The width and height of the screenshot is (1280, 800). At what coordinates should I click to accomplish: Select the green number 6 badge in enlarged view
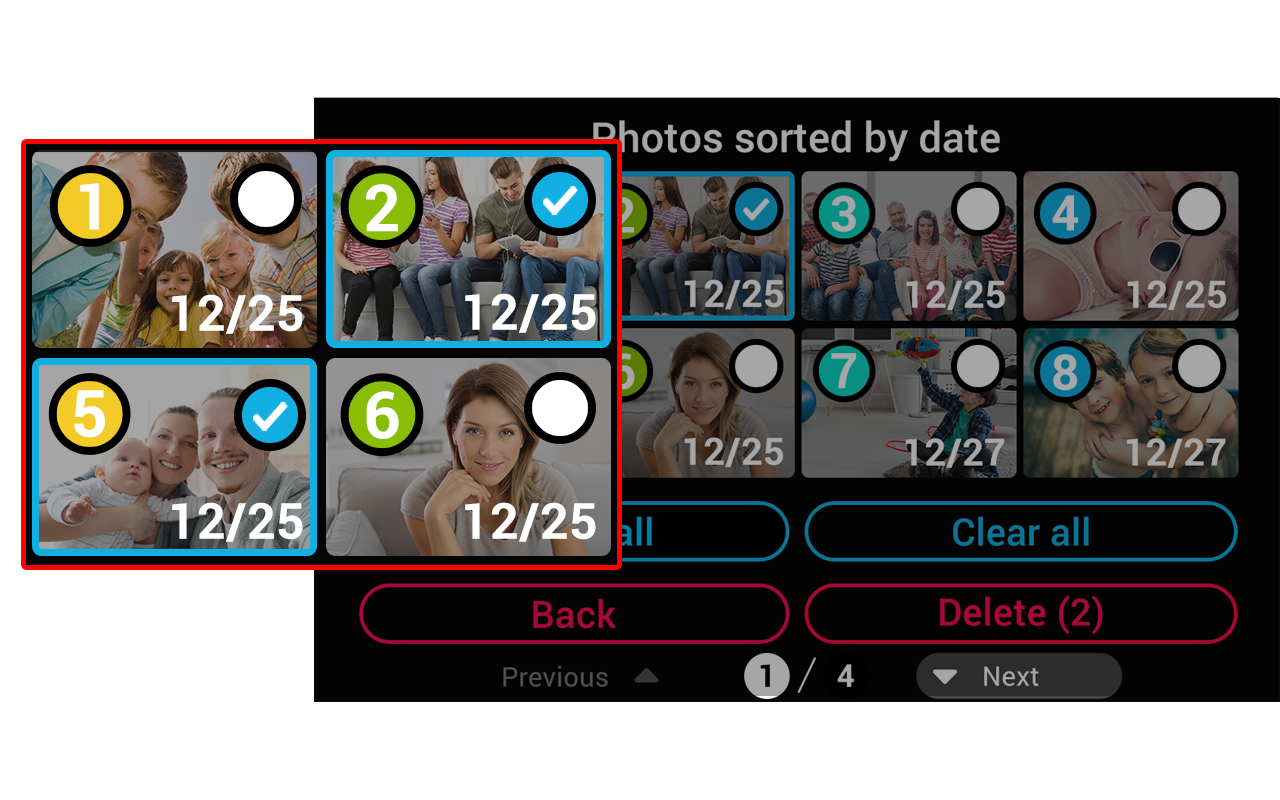click(383, 414)
